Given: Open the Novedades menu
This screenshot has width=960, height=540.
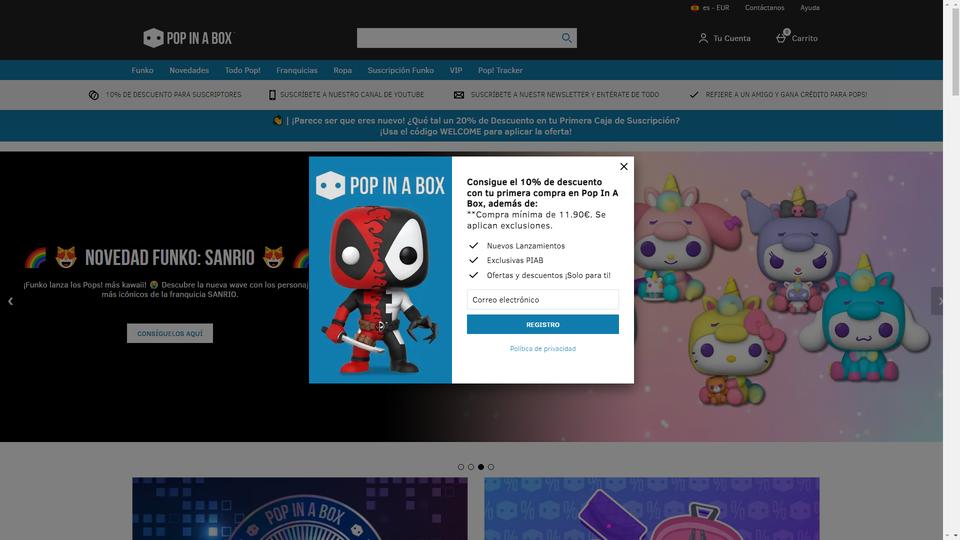Looking at the screenshot, I should (189, 70).
